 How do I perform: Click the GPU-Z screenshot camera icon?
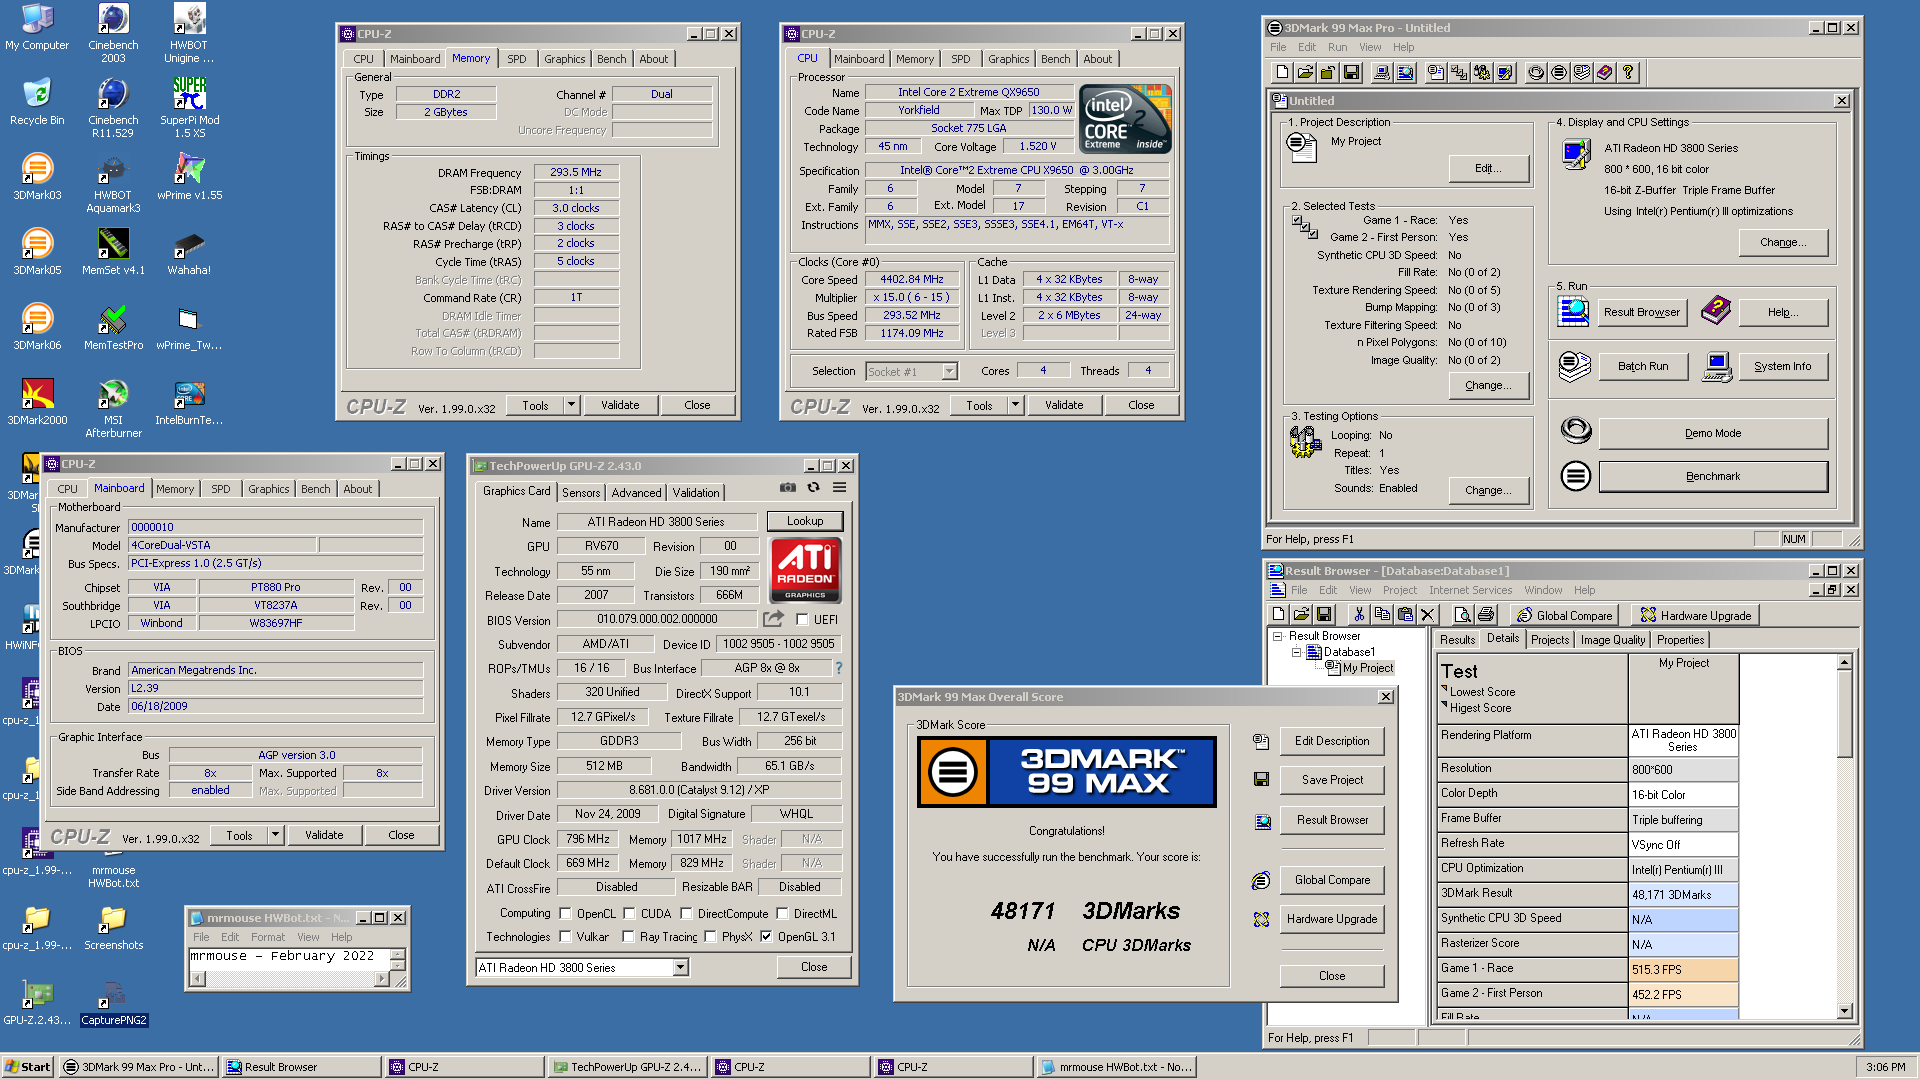(788, 488)
